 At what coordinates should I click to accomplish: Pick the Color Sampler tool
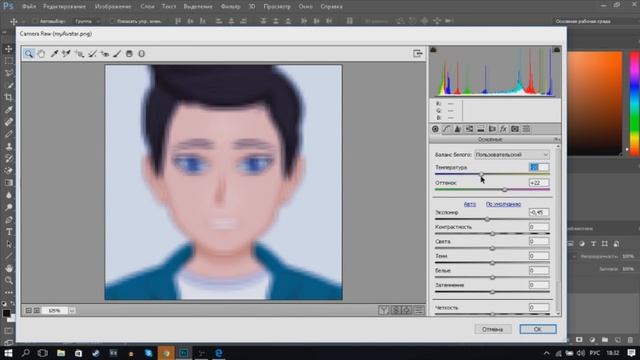pos(66,54)
